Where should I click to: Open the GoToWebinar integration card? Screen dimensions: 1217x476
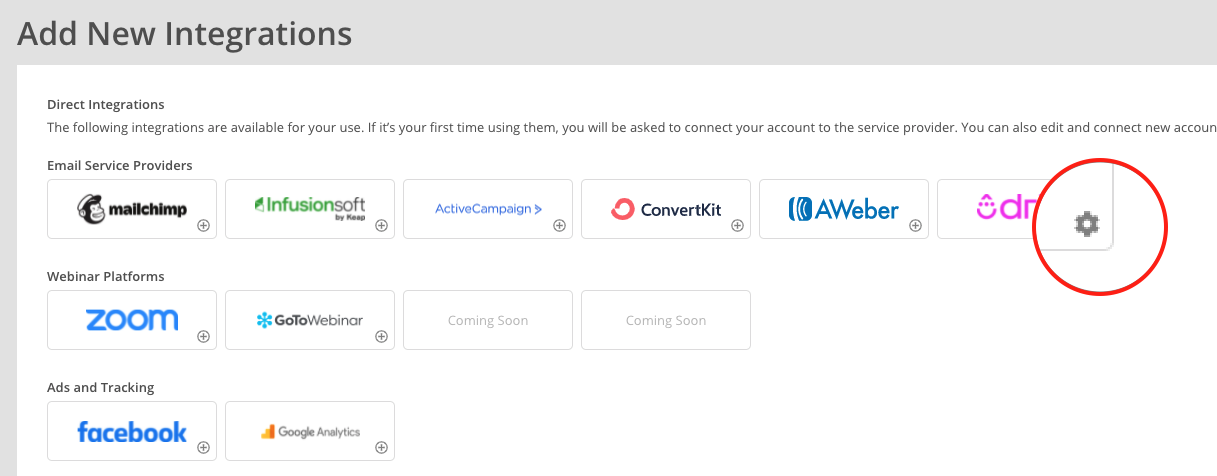pos(310,320)
